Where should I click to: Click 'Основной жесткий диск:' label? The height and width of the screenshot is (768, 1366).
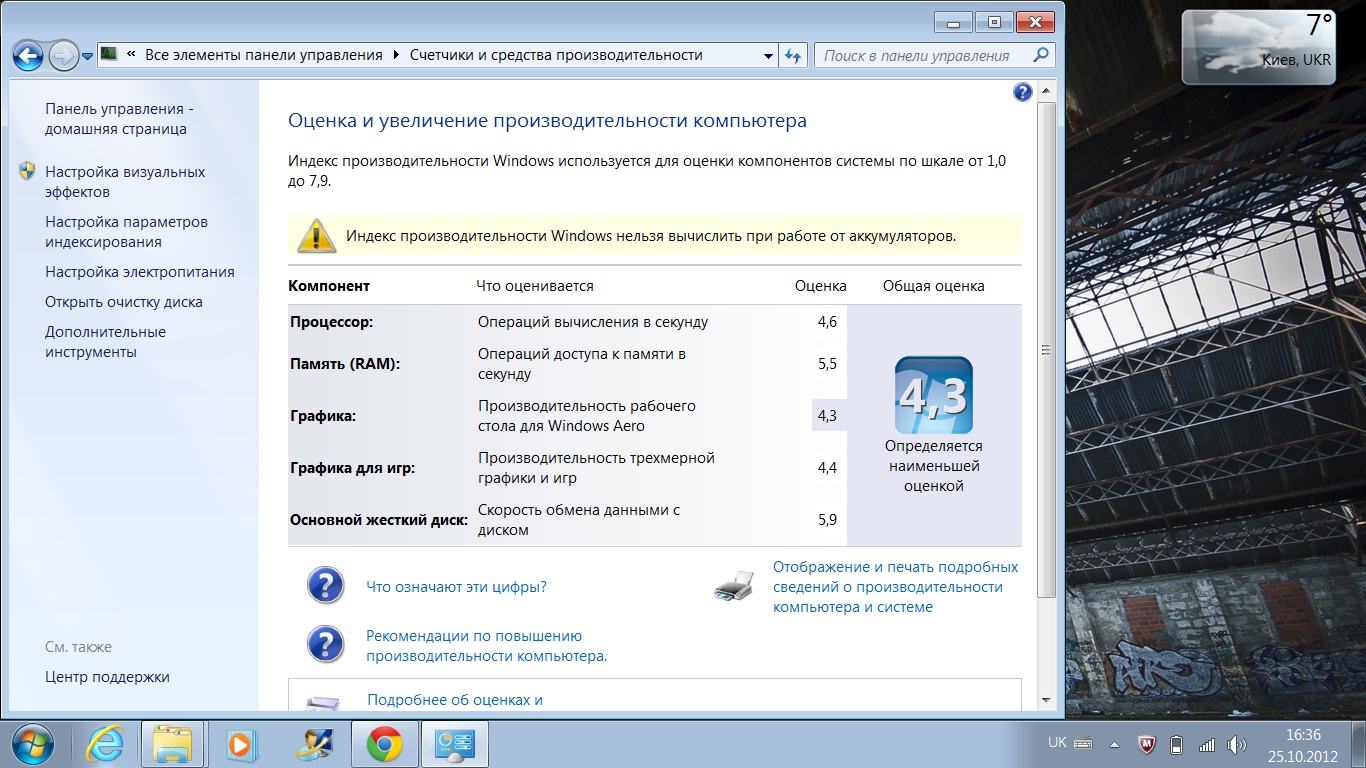coord(379,520)
